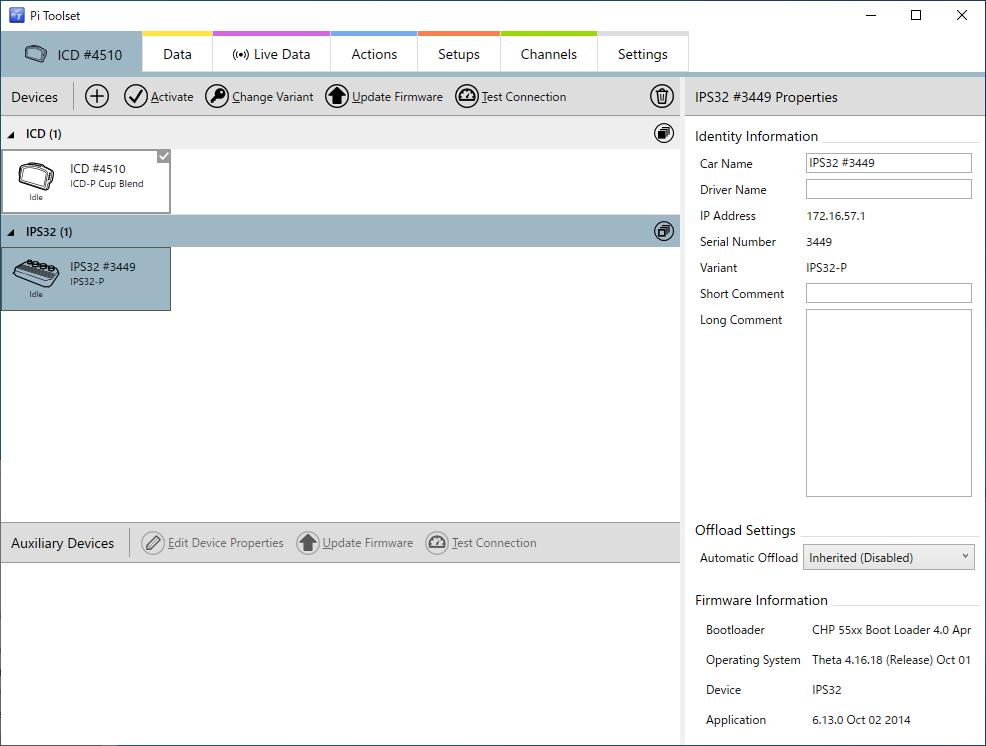The width and height of the screenshot is (986, 746).
Task: Click the Variant value IPS32-P in properties
Action: pyautogui.click(x=826, y=267)
